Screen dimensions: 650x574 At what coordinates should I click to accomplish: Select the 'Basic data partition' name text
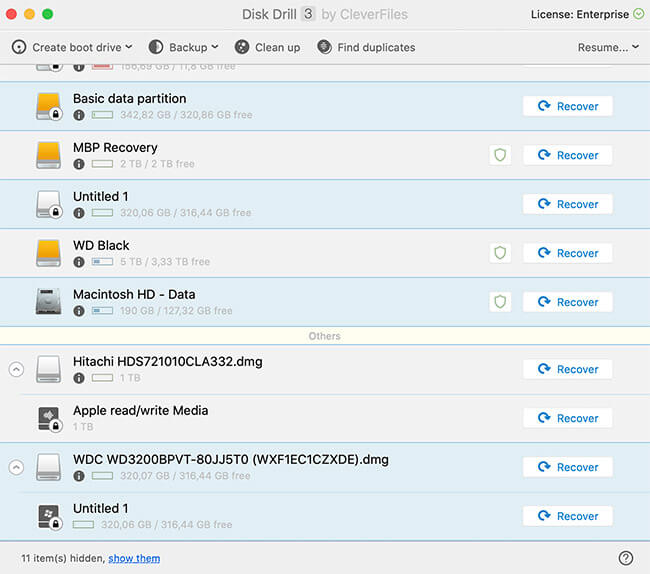point(129,99)
